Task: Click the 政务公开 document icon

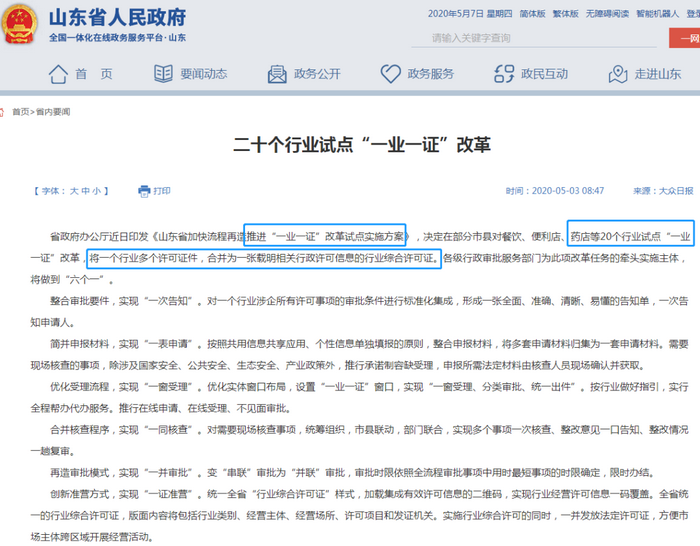Action: (276, 74)
